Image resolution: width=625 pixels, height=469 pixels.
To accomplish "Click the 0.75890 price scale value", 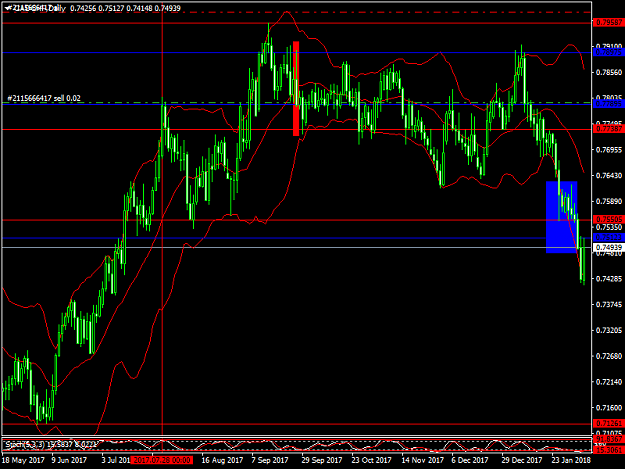I will 609,201.
